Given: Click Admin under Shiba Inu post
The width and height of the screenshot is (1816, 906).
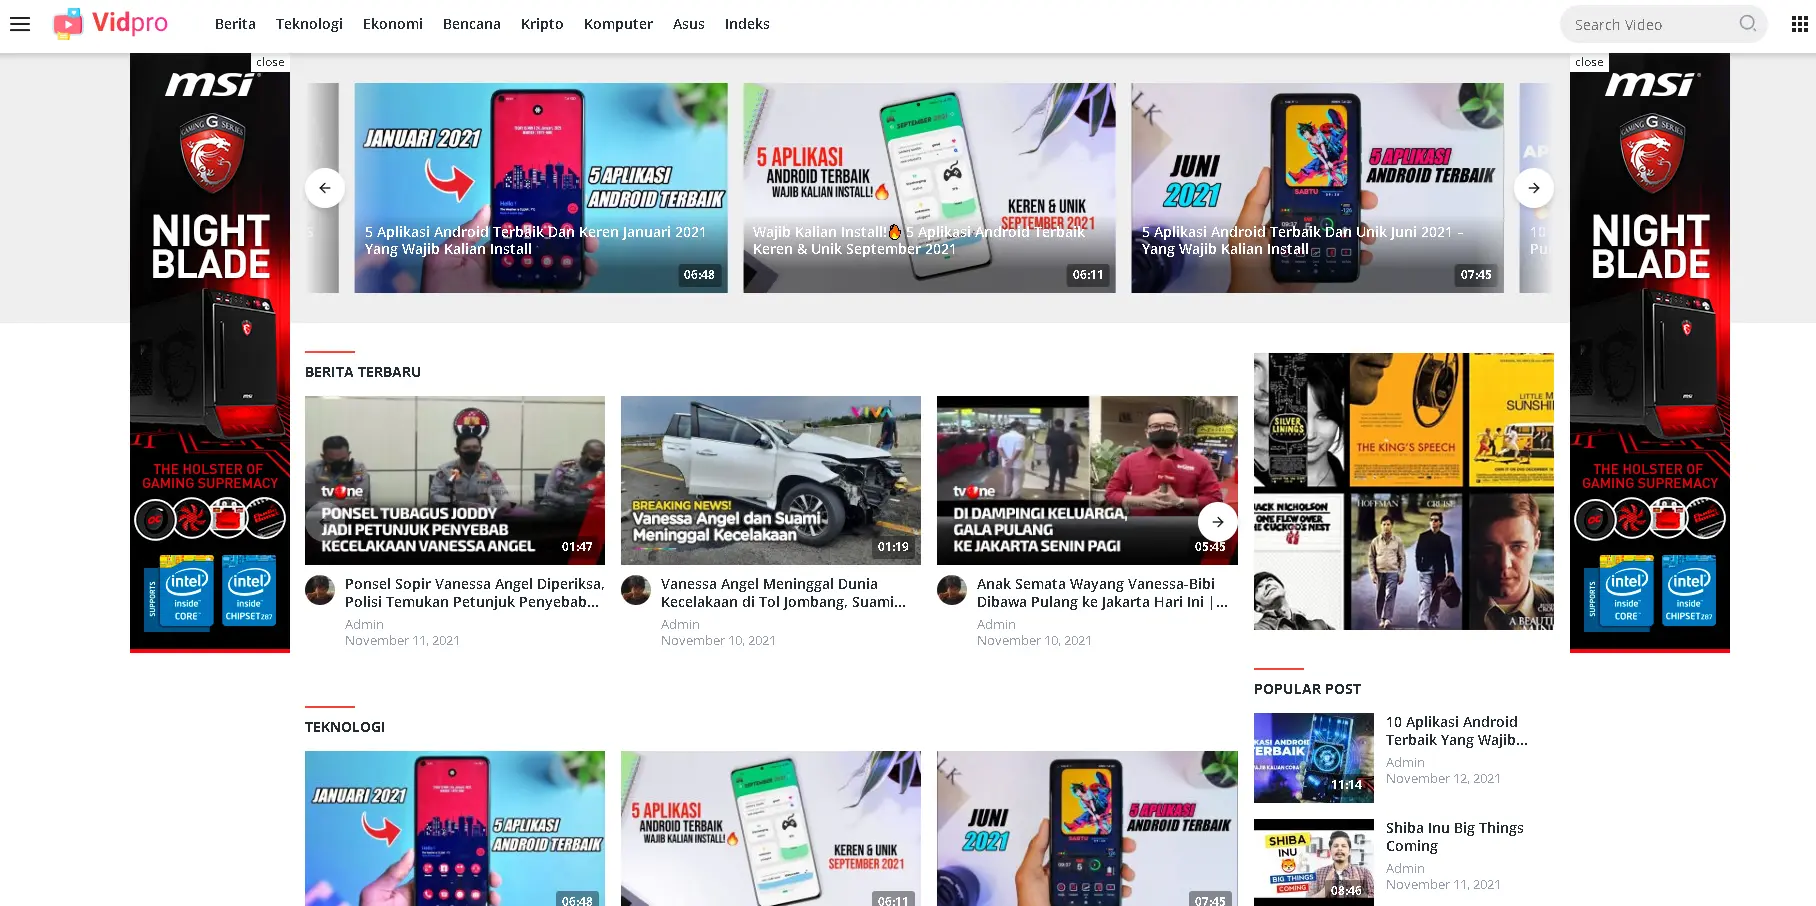Looking at the screenshot, I should click(x=1405, y=868).
